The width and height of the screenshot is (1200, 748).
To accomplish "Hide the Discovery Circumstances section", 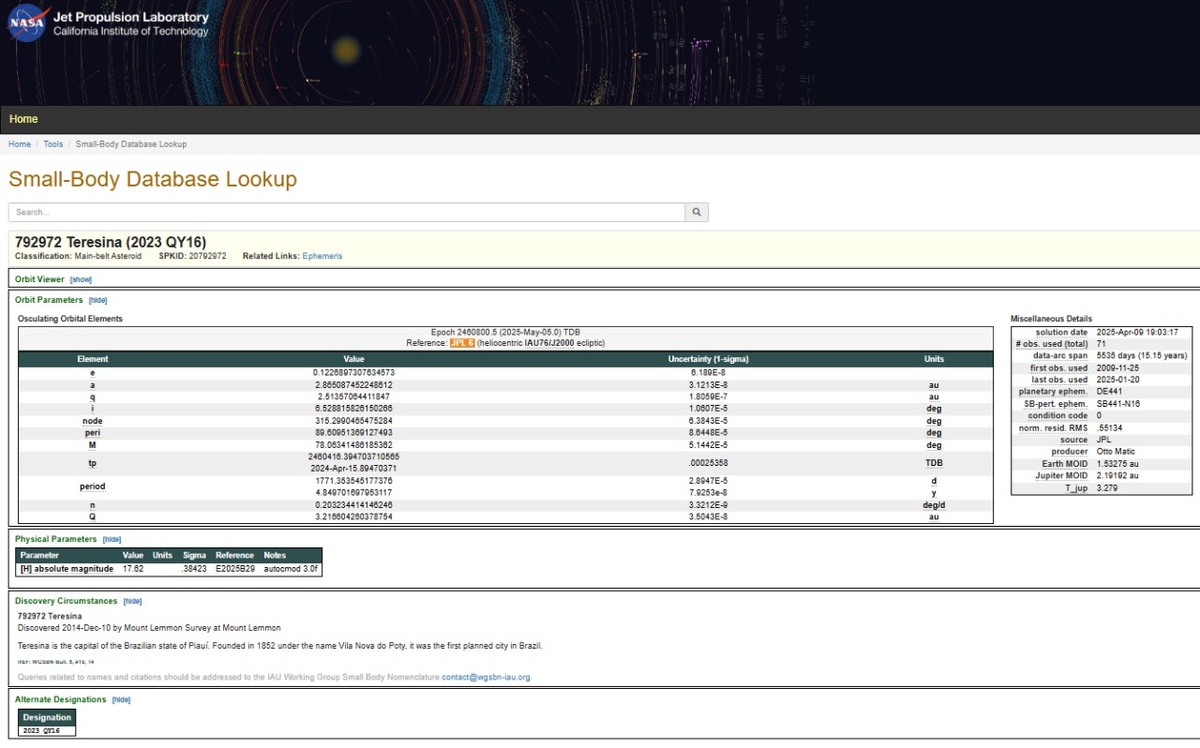I will 132,601.
